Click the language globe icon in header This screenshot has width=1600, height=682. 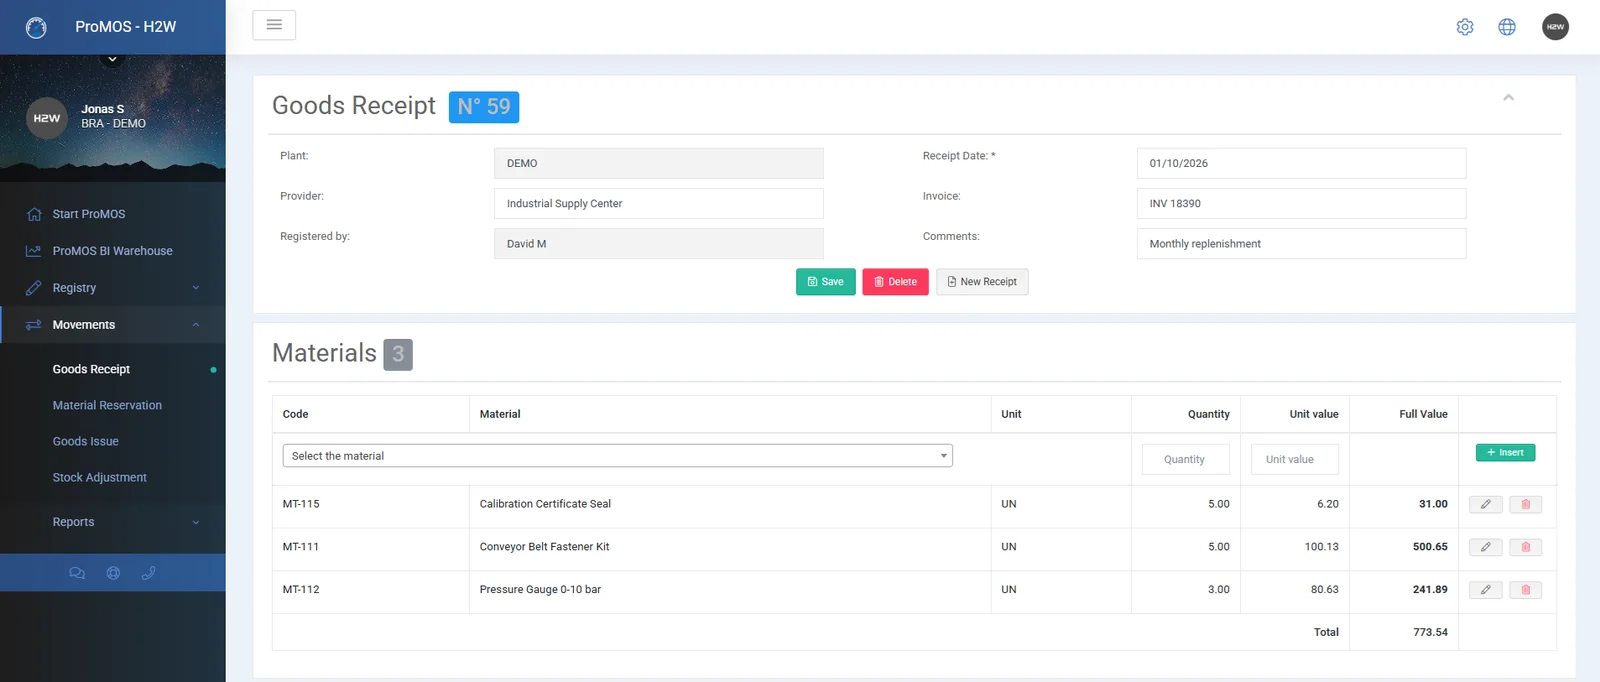(1507, 27)
